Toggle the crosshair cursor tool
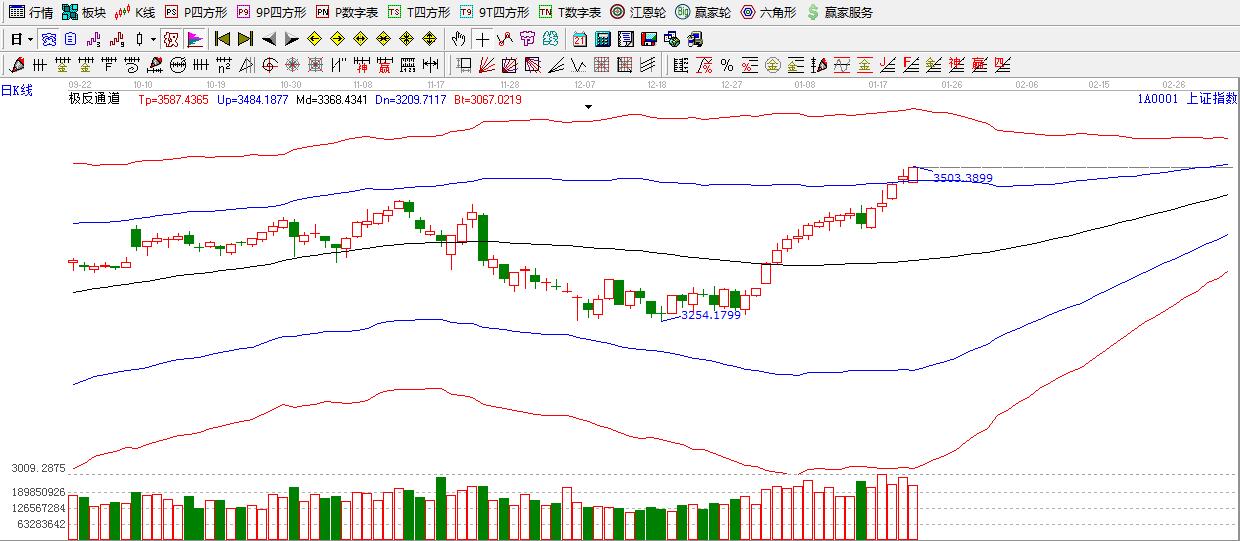The image size is (1240, 541). tap(482, 39)
